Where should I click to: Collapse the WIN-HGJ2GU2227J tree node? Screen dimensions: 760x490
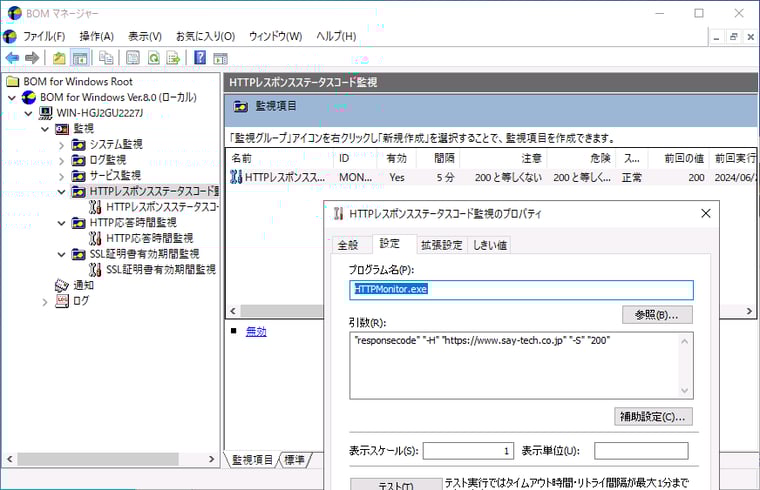pyautogui.click(x=29, y=113)
